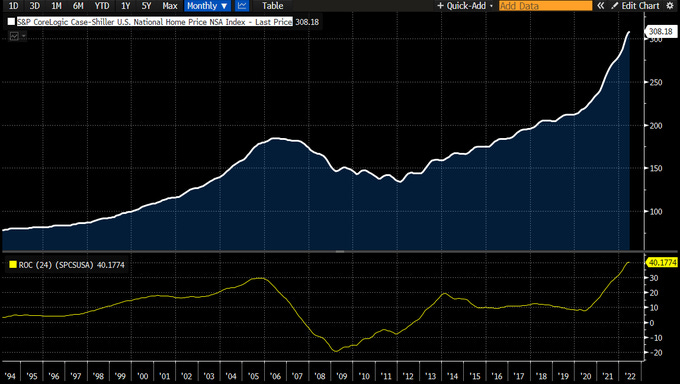Click the line chart view icon
The height and width of the screenshot is (384, 680).
click(x=242, y=6)
